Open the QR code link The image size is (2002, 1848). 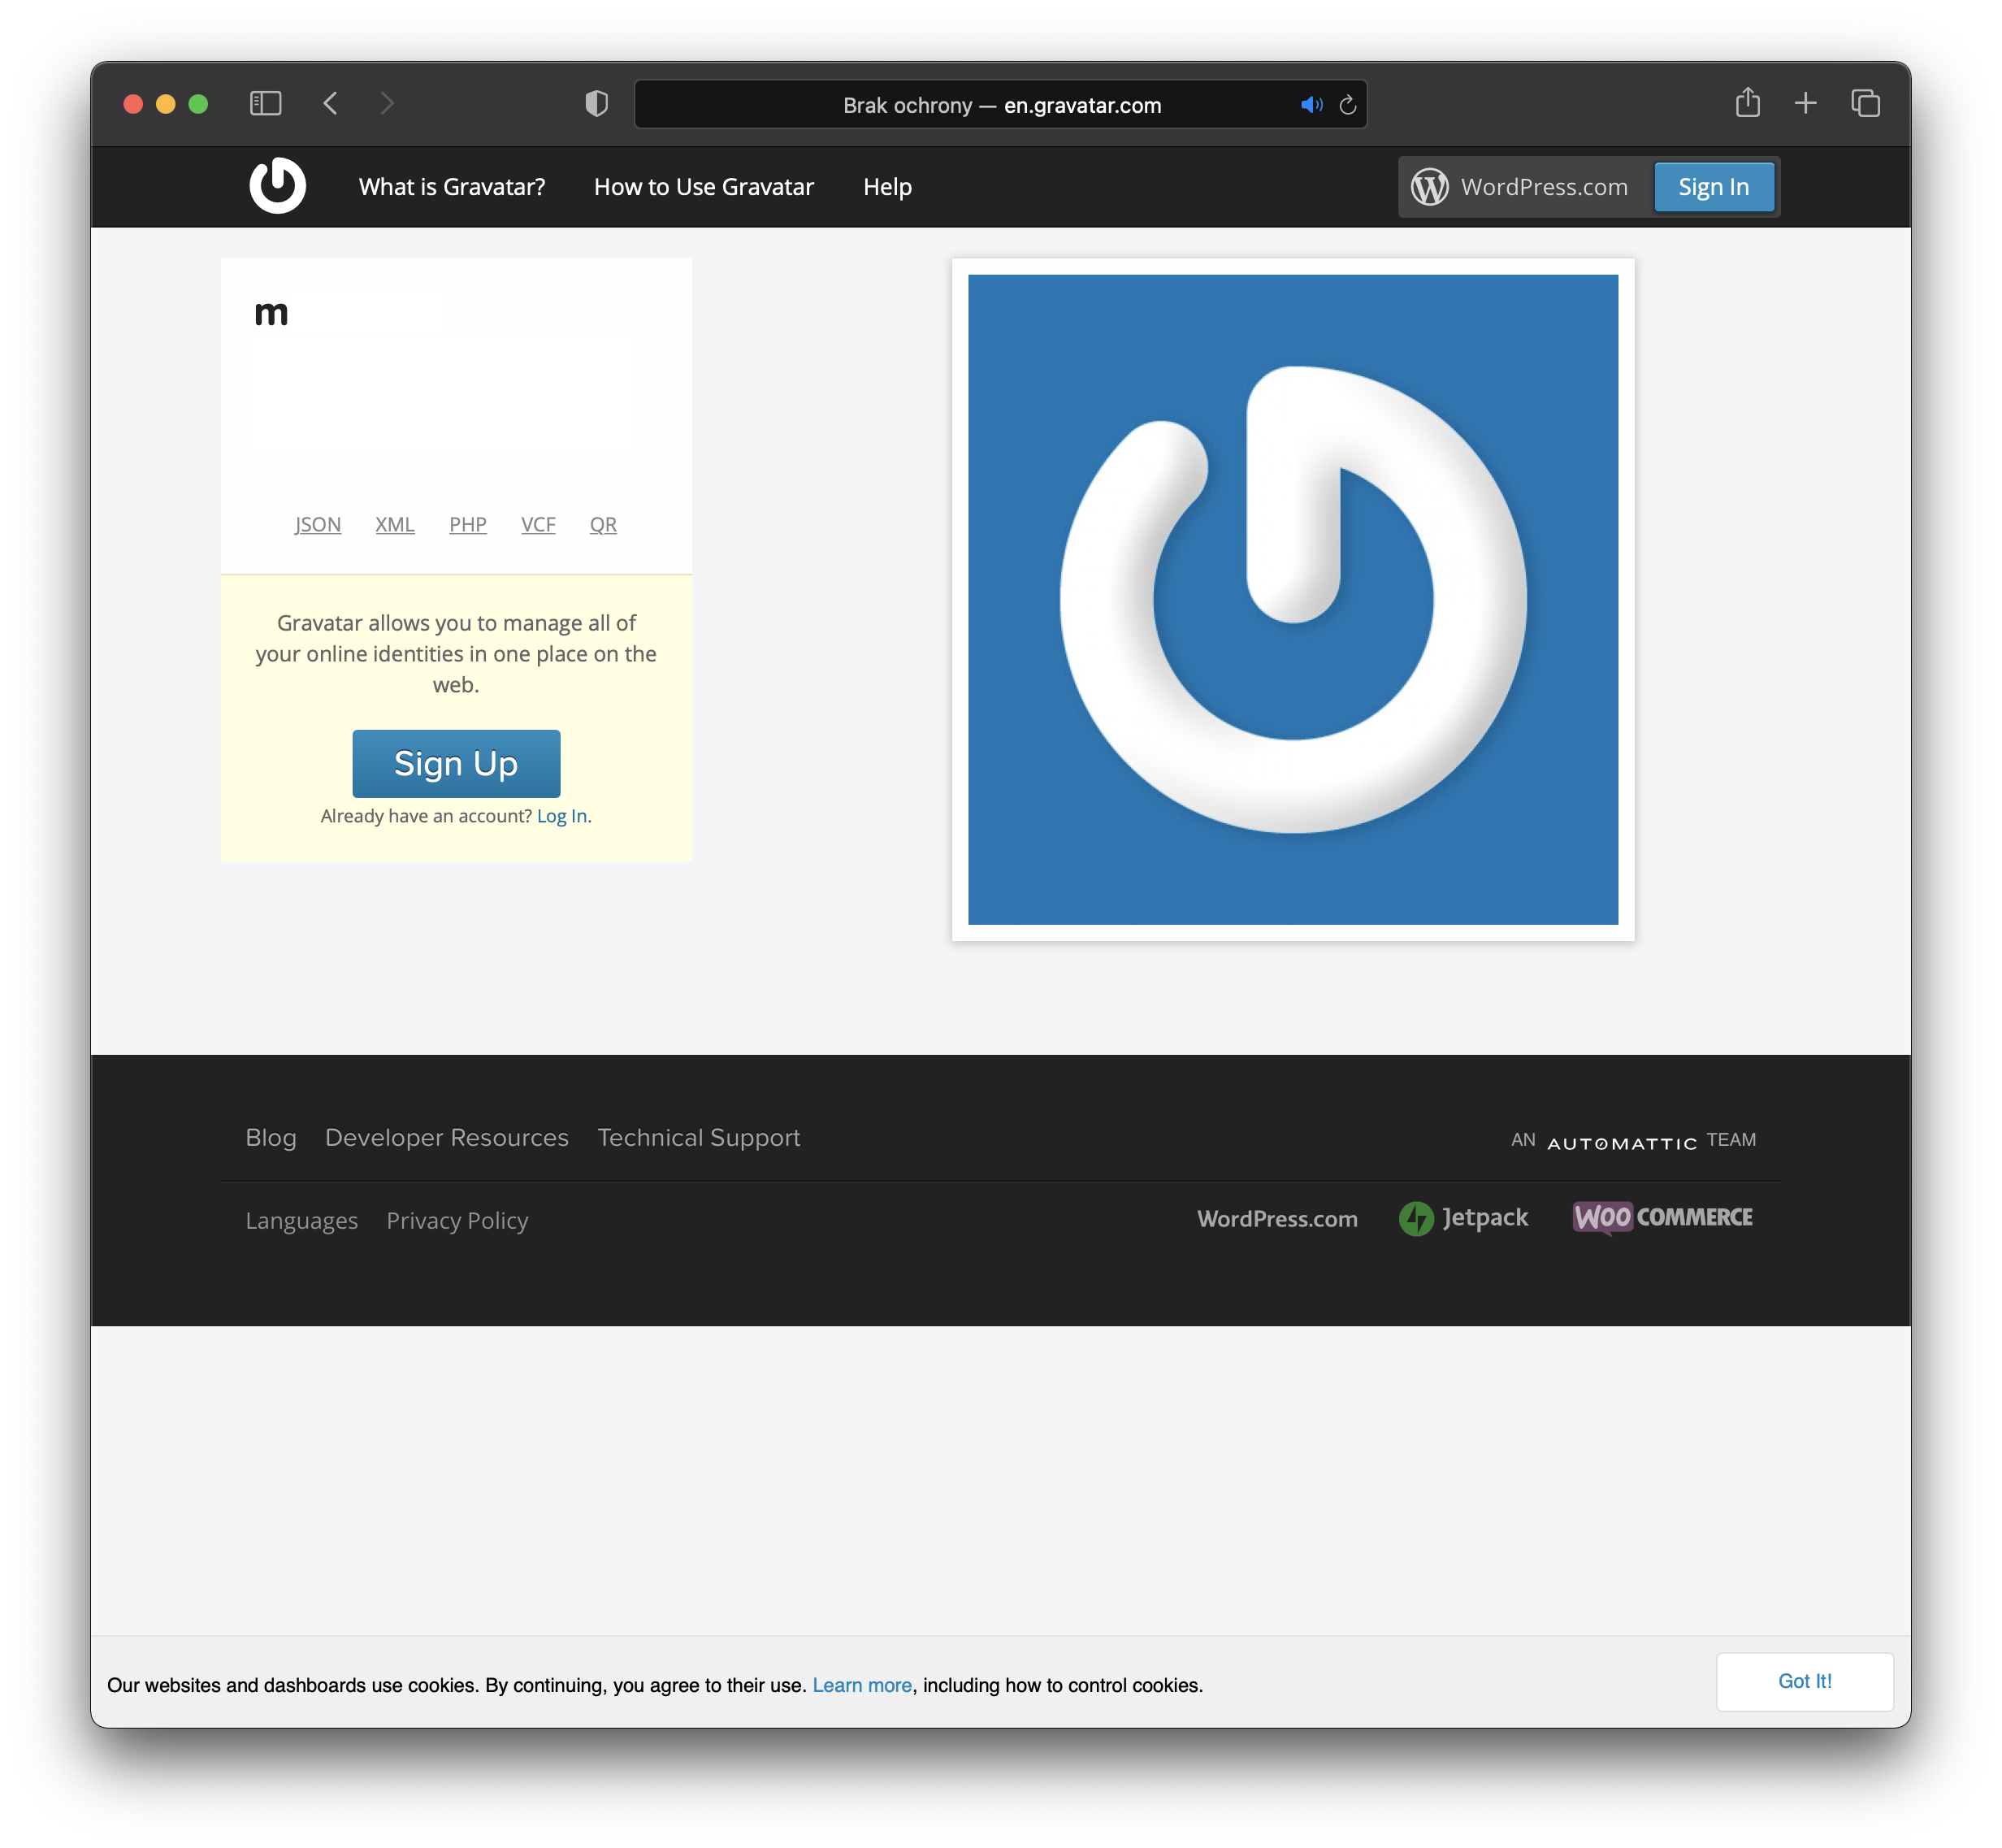click(x=603, y=524)
